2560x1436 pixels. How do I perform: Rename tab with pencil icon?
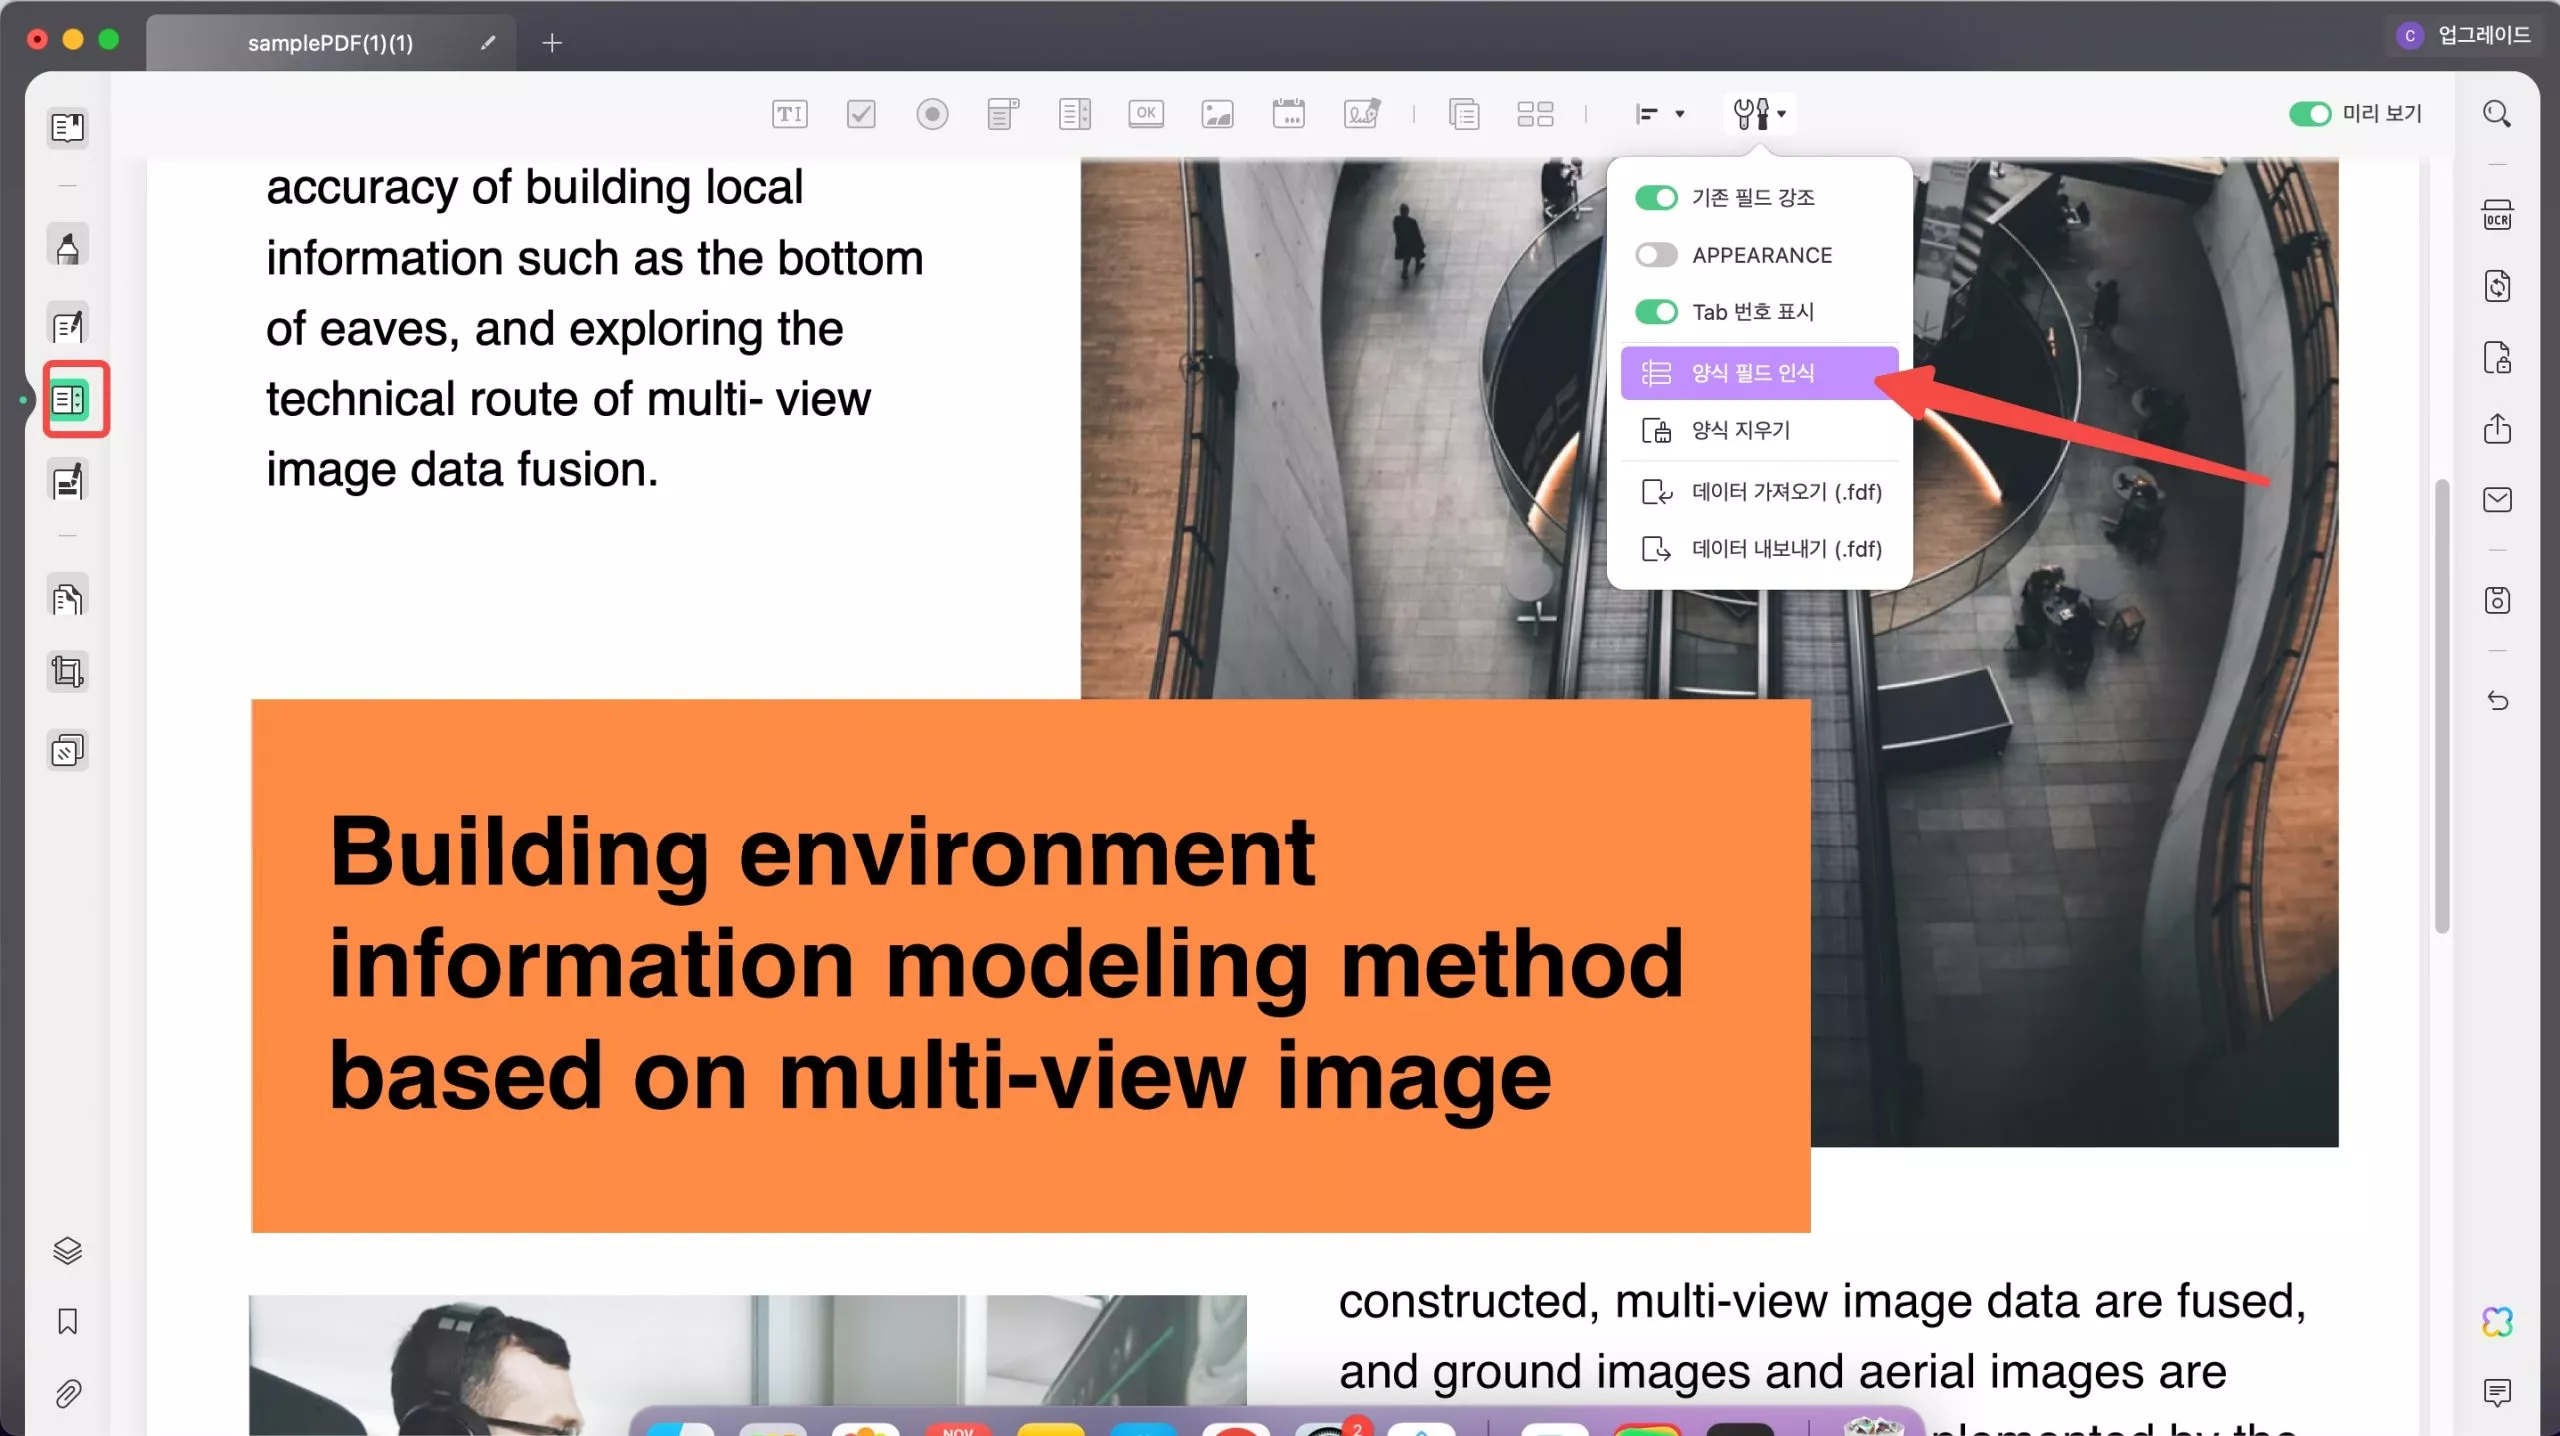pyautogui.click(x=488, y=43)
